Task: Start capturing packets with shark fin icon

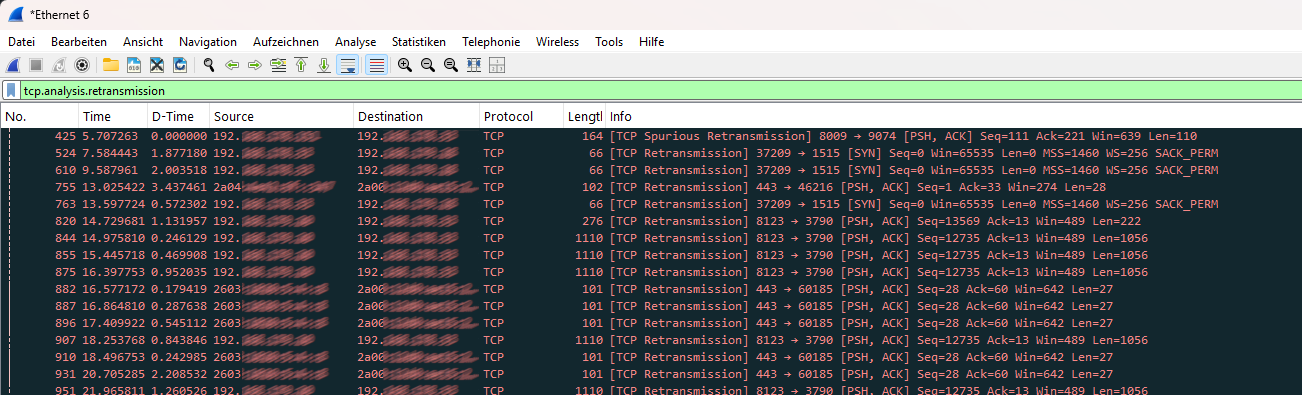Action: tap(14, 65)
